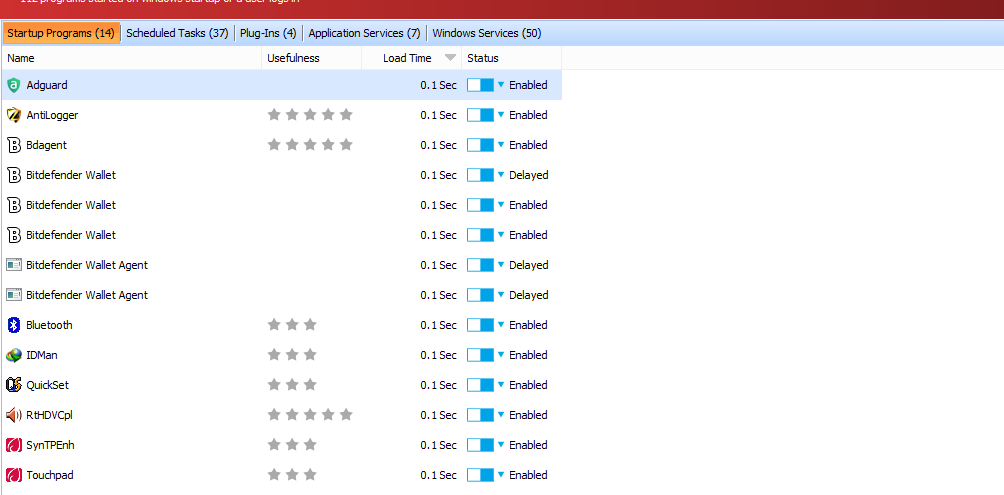
Task: Switch to the Scheduled Tasks (37) tab
Action: tap(177, 33)
